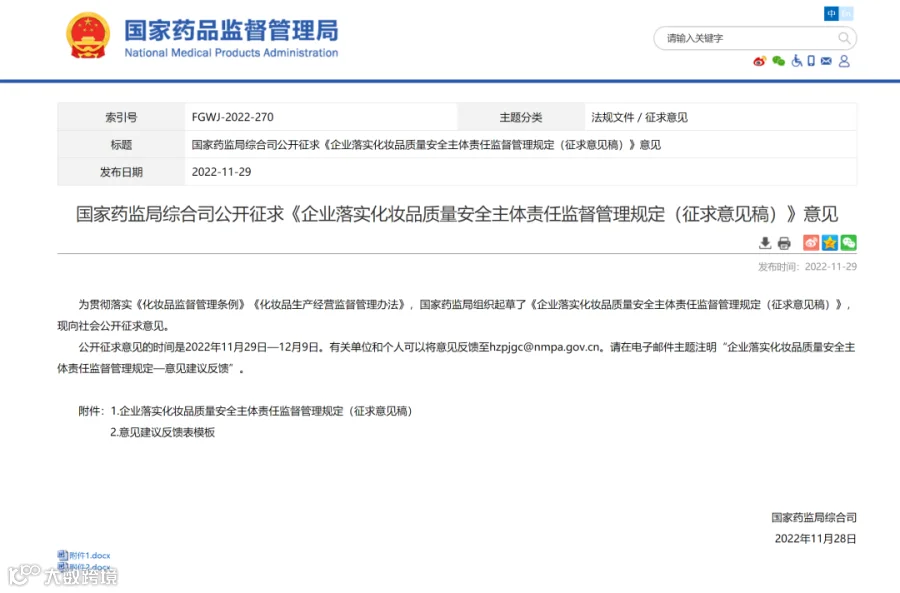Screen dimensions: 900x593
Task: Click the English name National Medical Products Administration
Action: click(231, 53)
